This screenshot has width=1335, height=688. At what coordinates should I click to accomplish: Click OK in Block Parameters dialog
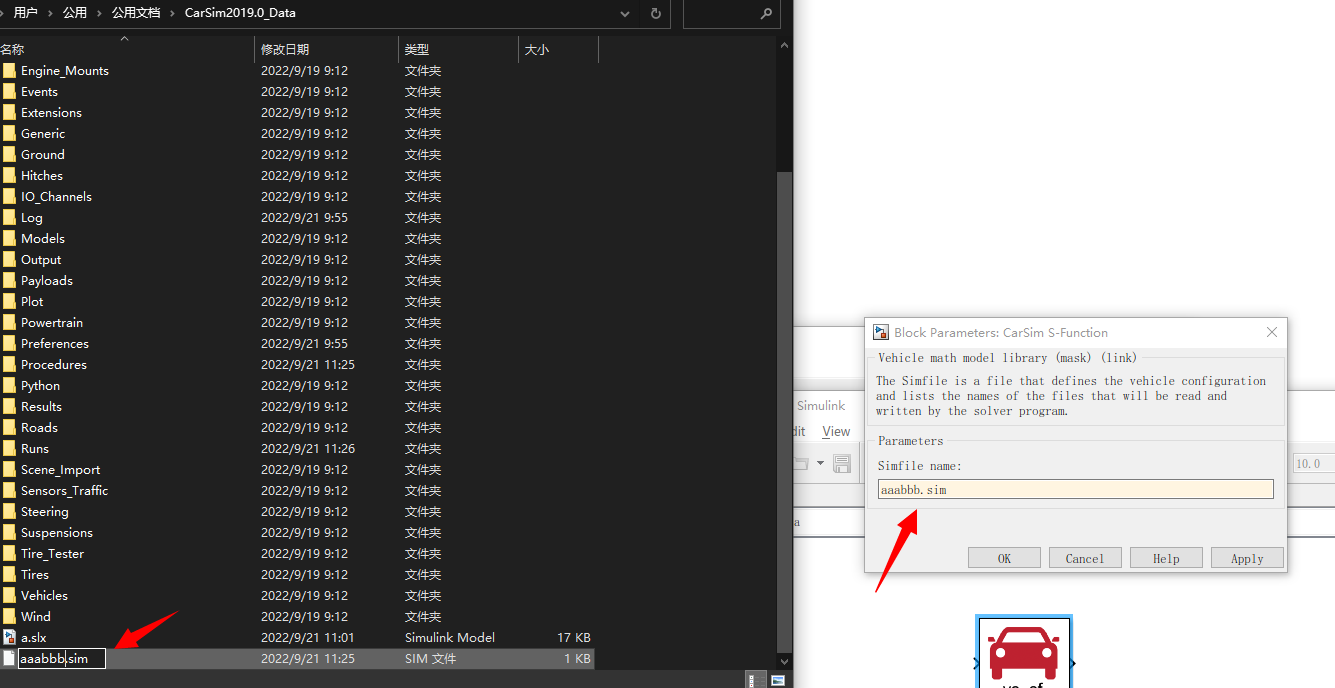(1004, 558)
